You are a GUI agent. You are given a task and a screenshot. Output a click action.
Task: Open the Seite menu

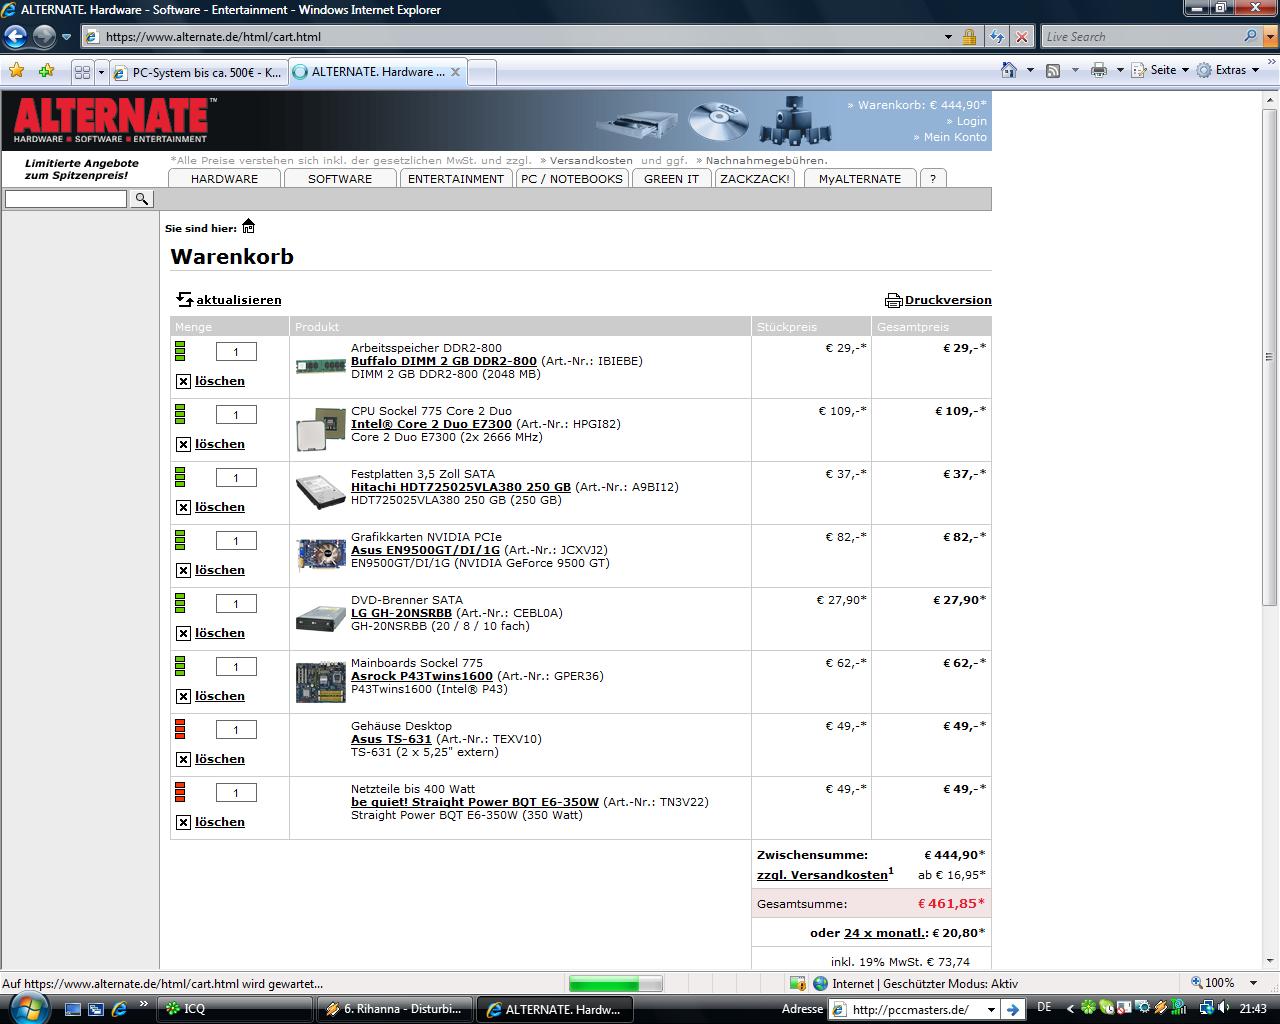pos(1161,70)
